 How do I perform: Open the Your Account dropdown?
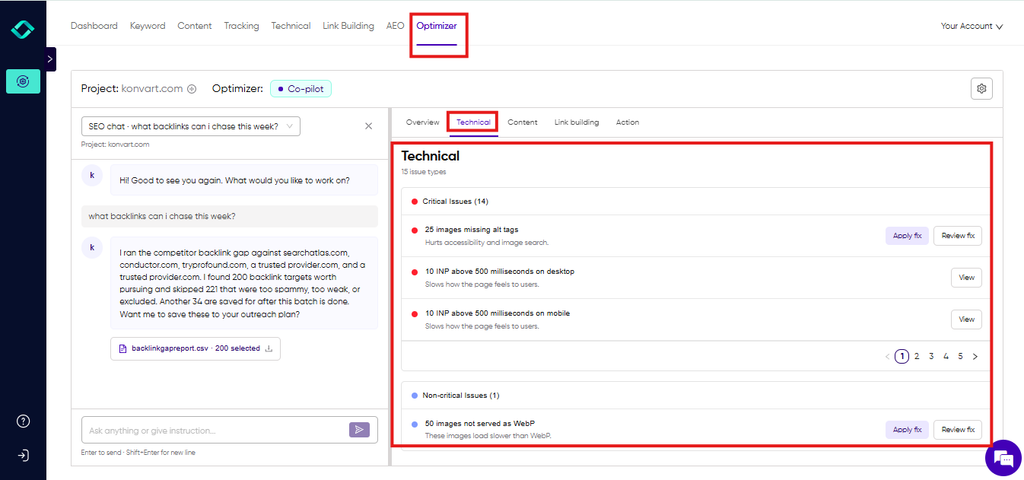tap(971, 26)
